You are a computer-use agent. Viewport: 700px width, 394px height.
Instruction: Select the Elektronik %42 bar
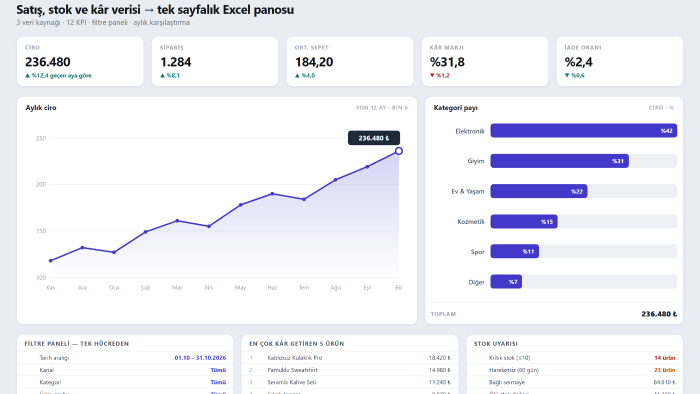(x=583, y=131)
